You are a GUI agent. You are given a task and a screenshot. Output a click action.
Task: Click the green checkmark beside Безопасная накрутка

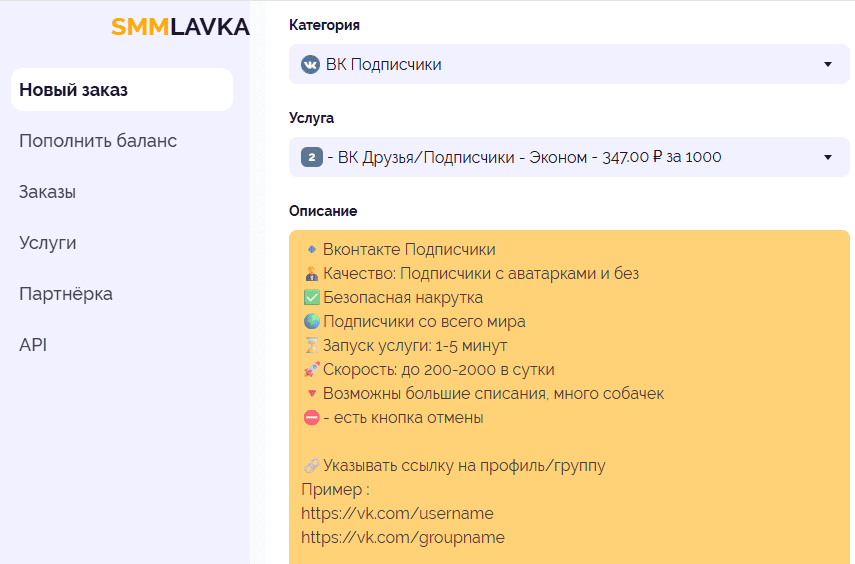(311, 297)
